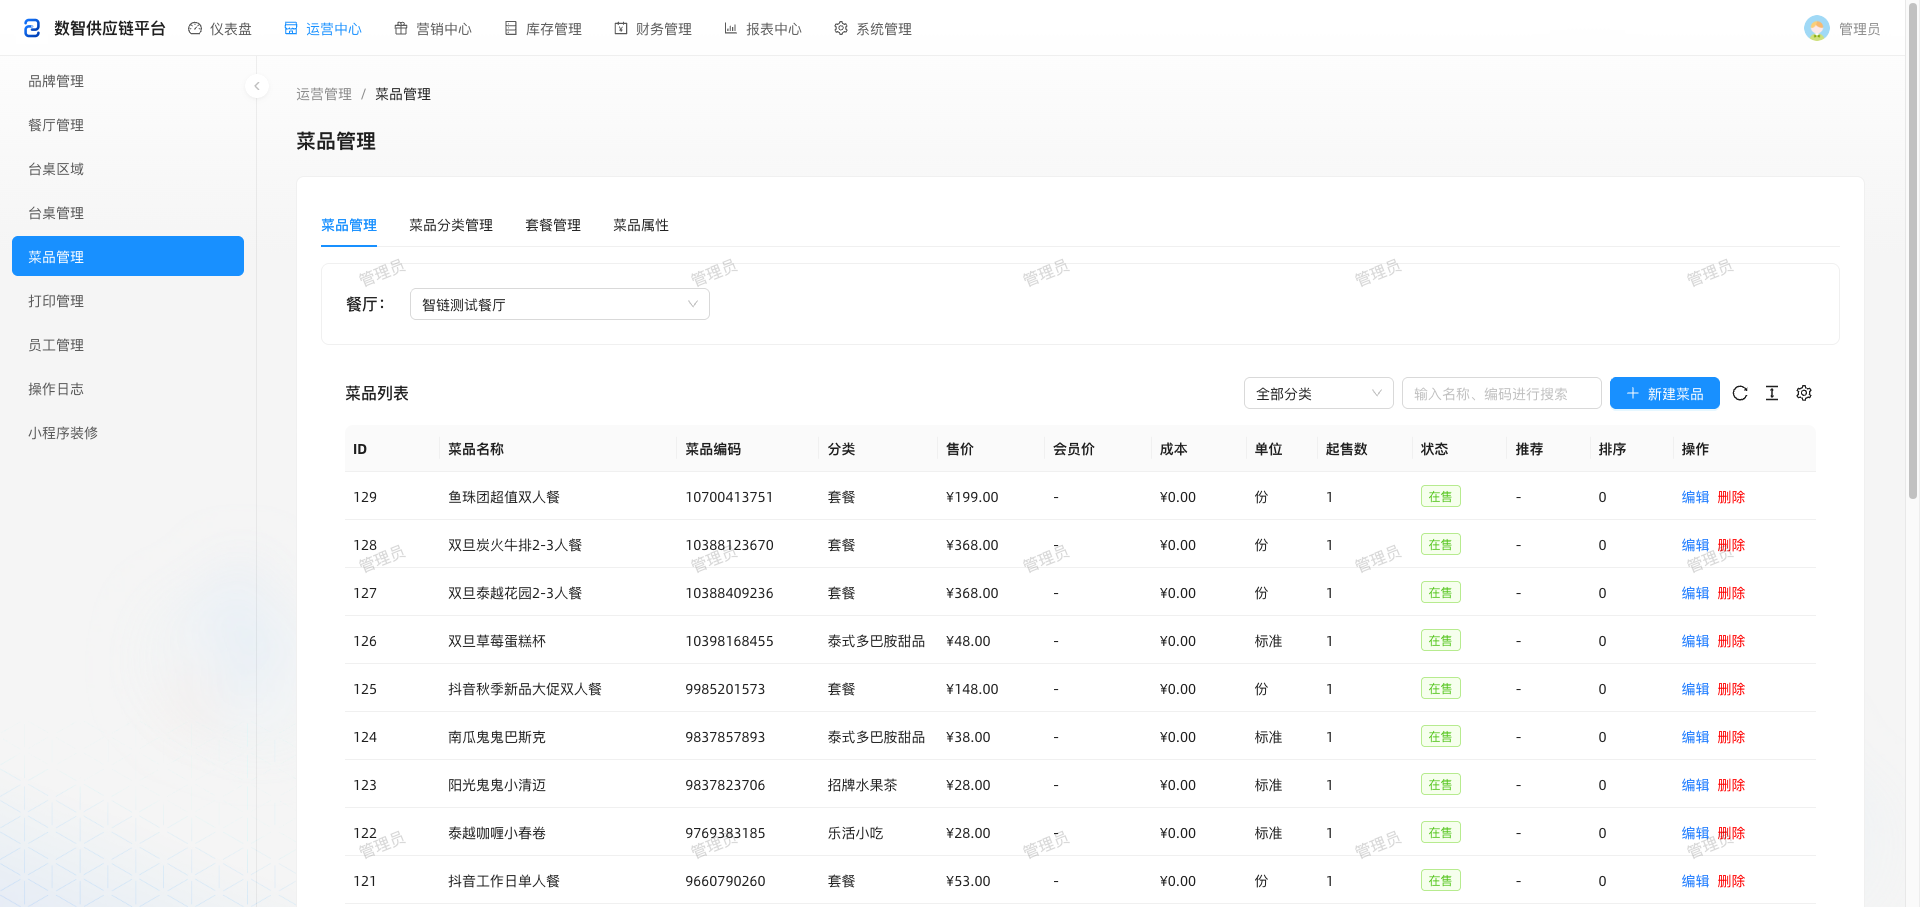The height and width of the screenshot is (907, 1920).
Task: Edit dish 双旦泰越花园2-3人餐
Action: 1695,593
